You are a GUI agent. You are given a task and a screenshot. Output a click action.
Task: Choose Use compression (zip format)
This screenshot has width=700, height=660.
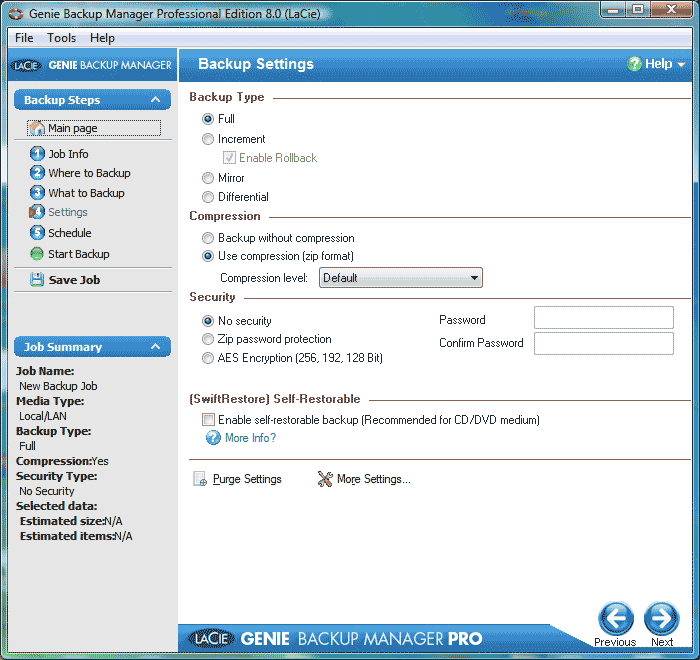pos(208,256)
